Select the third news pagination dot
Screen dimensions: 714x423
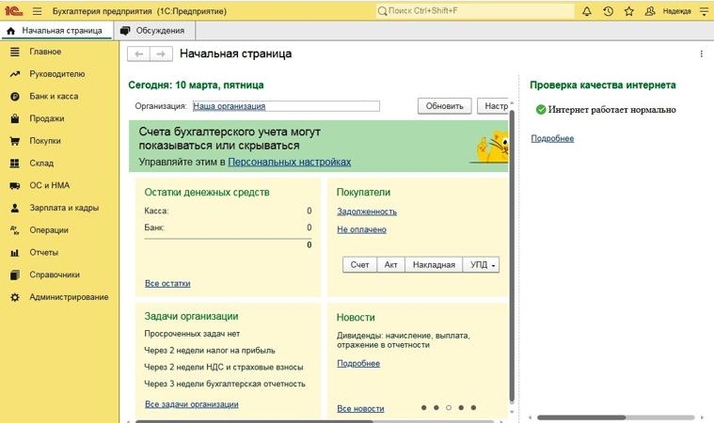pyautogui.click(x=448, y=408)
